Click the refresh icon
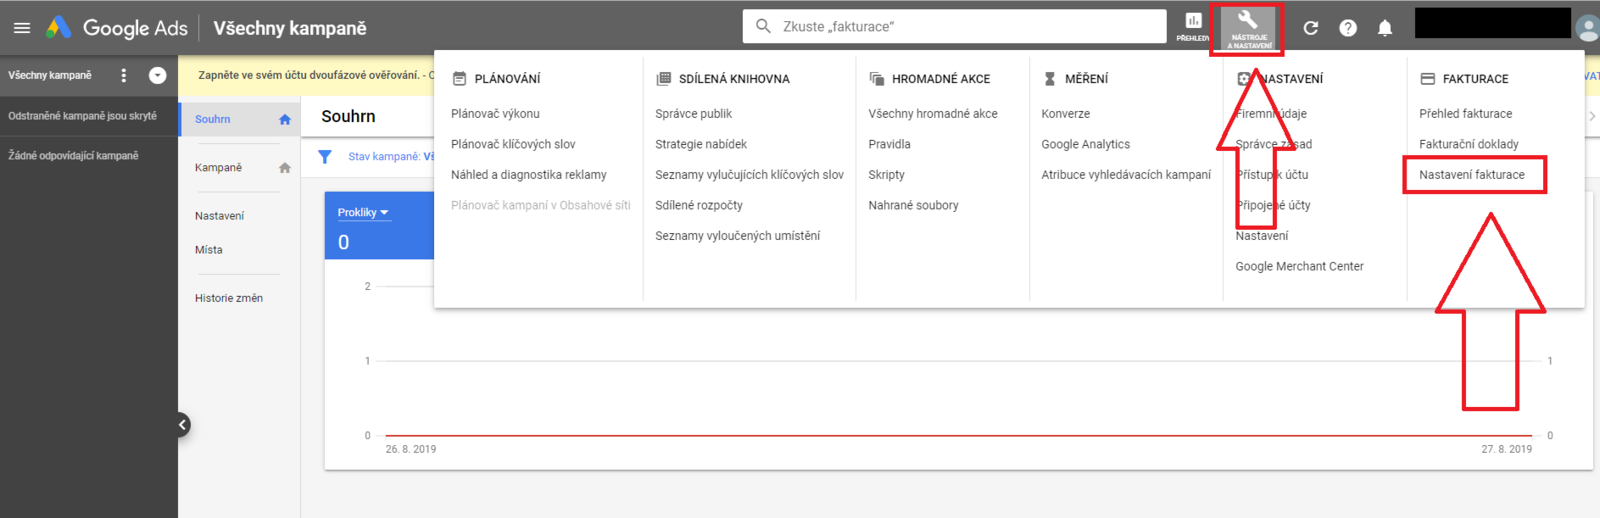The image size is (1600, 518). click(1311, 28)
